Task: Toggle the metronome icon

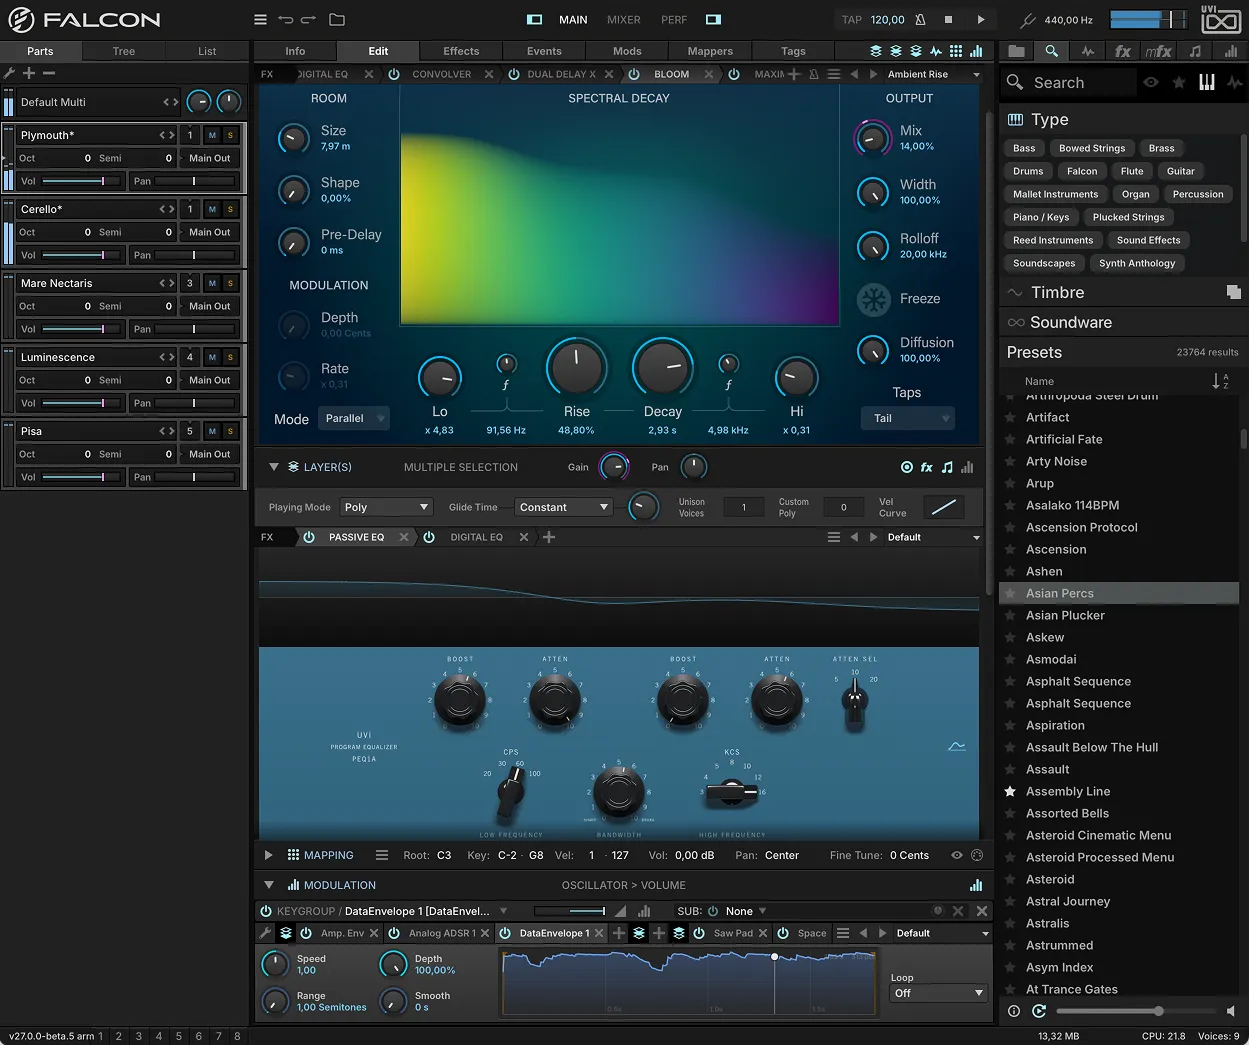Action: pyautogui.click(x=920, y=19)
